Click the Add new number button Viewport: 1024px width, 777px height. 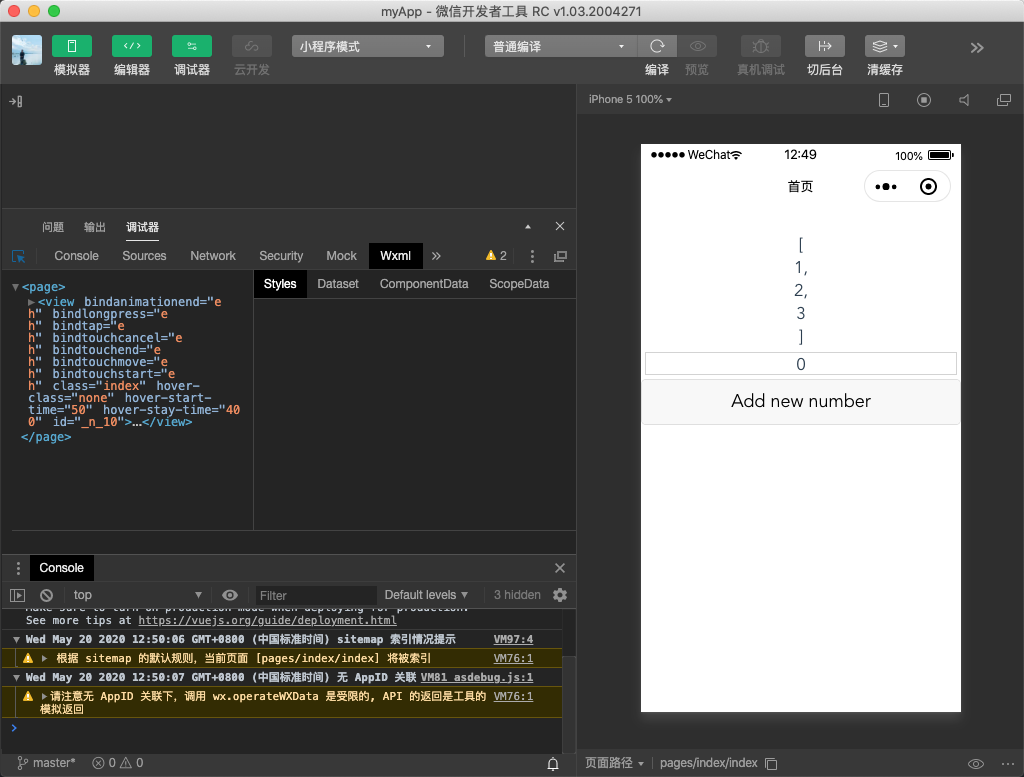coord(801,401)
